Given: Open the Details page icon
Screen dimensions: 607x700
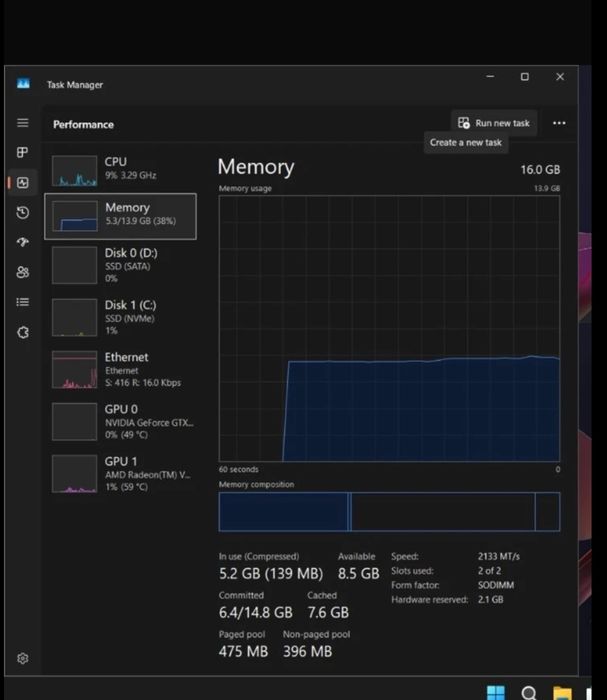Looking at the screenshot, I should (x=23, y=302).
